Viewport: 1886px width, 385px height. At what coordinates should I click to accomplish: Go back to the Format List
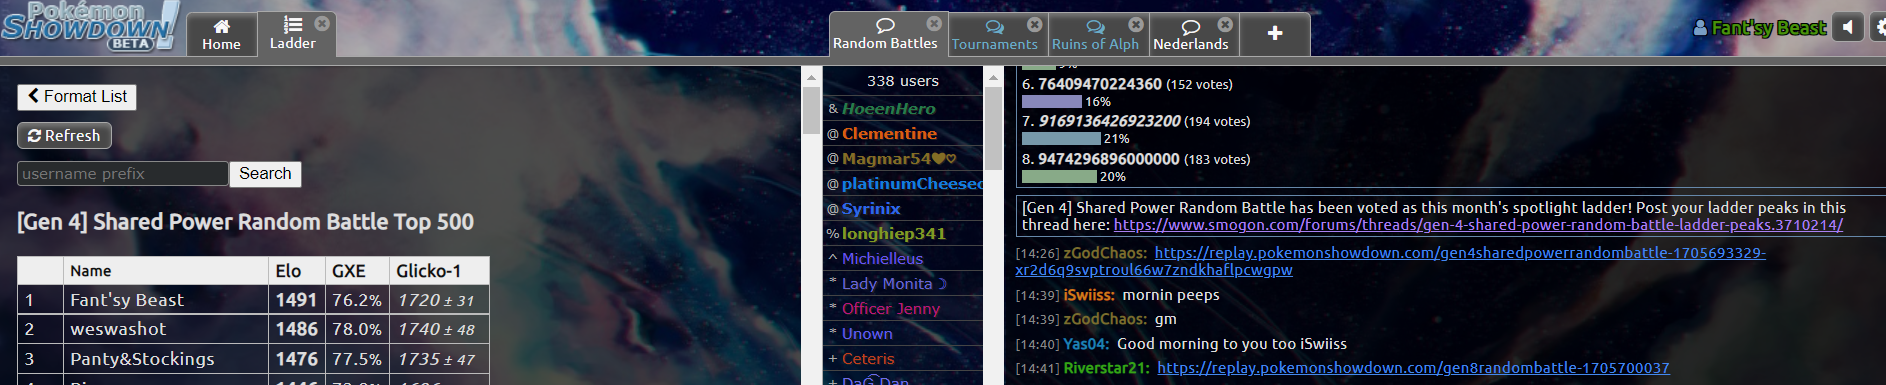[77, 97]
